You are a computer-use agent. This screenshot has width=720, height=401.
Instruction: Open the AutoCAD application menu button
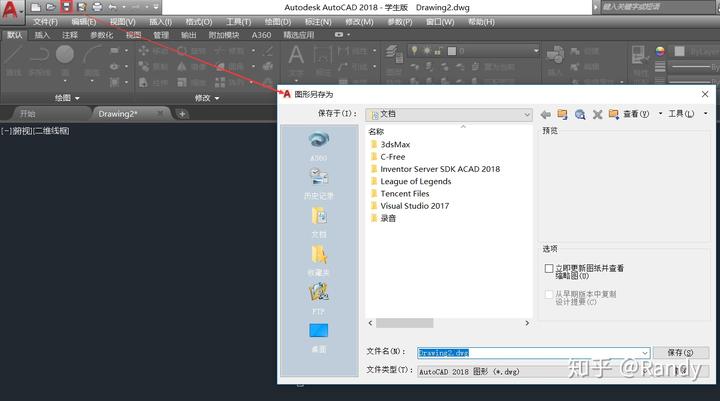(x=11, y=10)
